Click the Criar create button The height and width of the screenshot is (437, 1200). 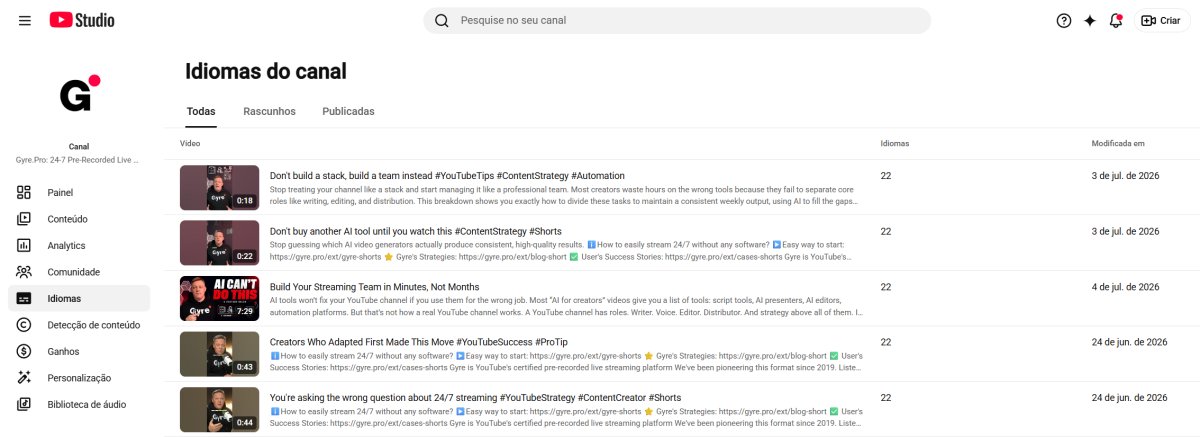pos(1162,20)
